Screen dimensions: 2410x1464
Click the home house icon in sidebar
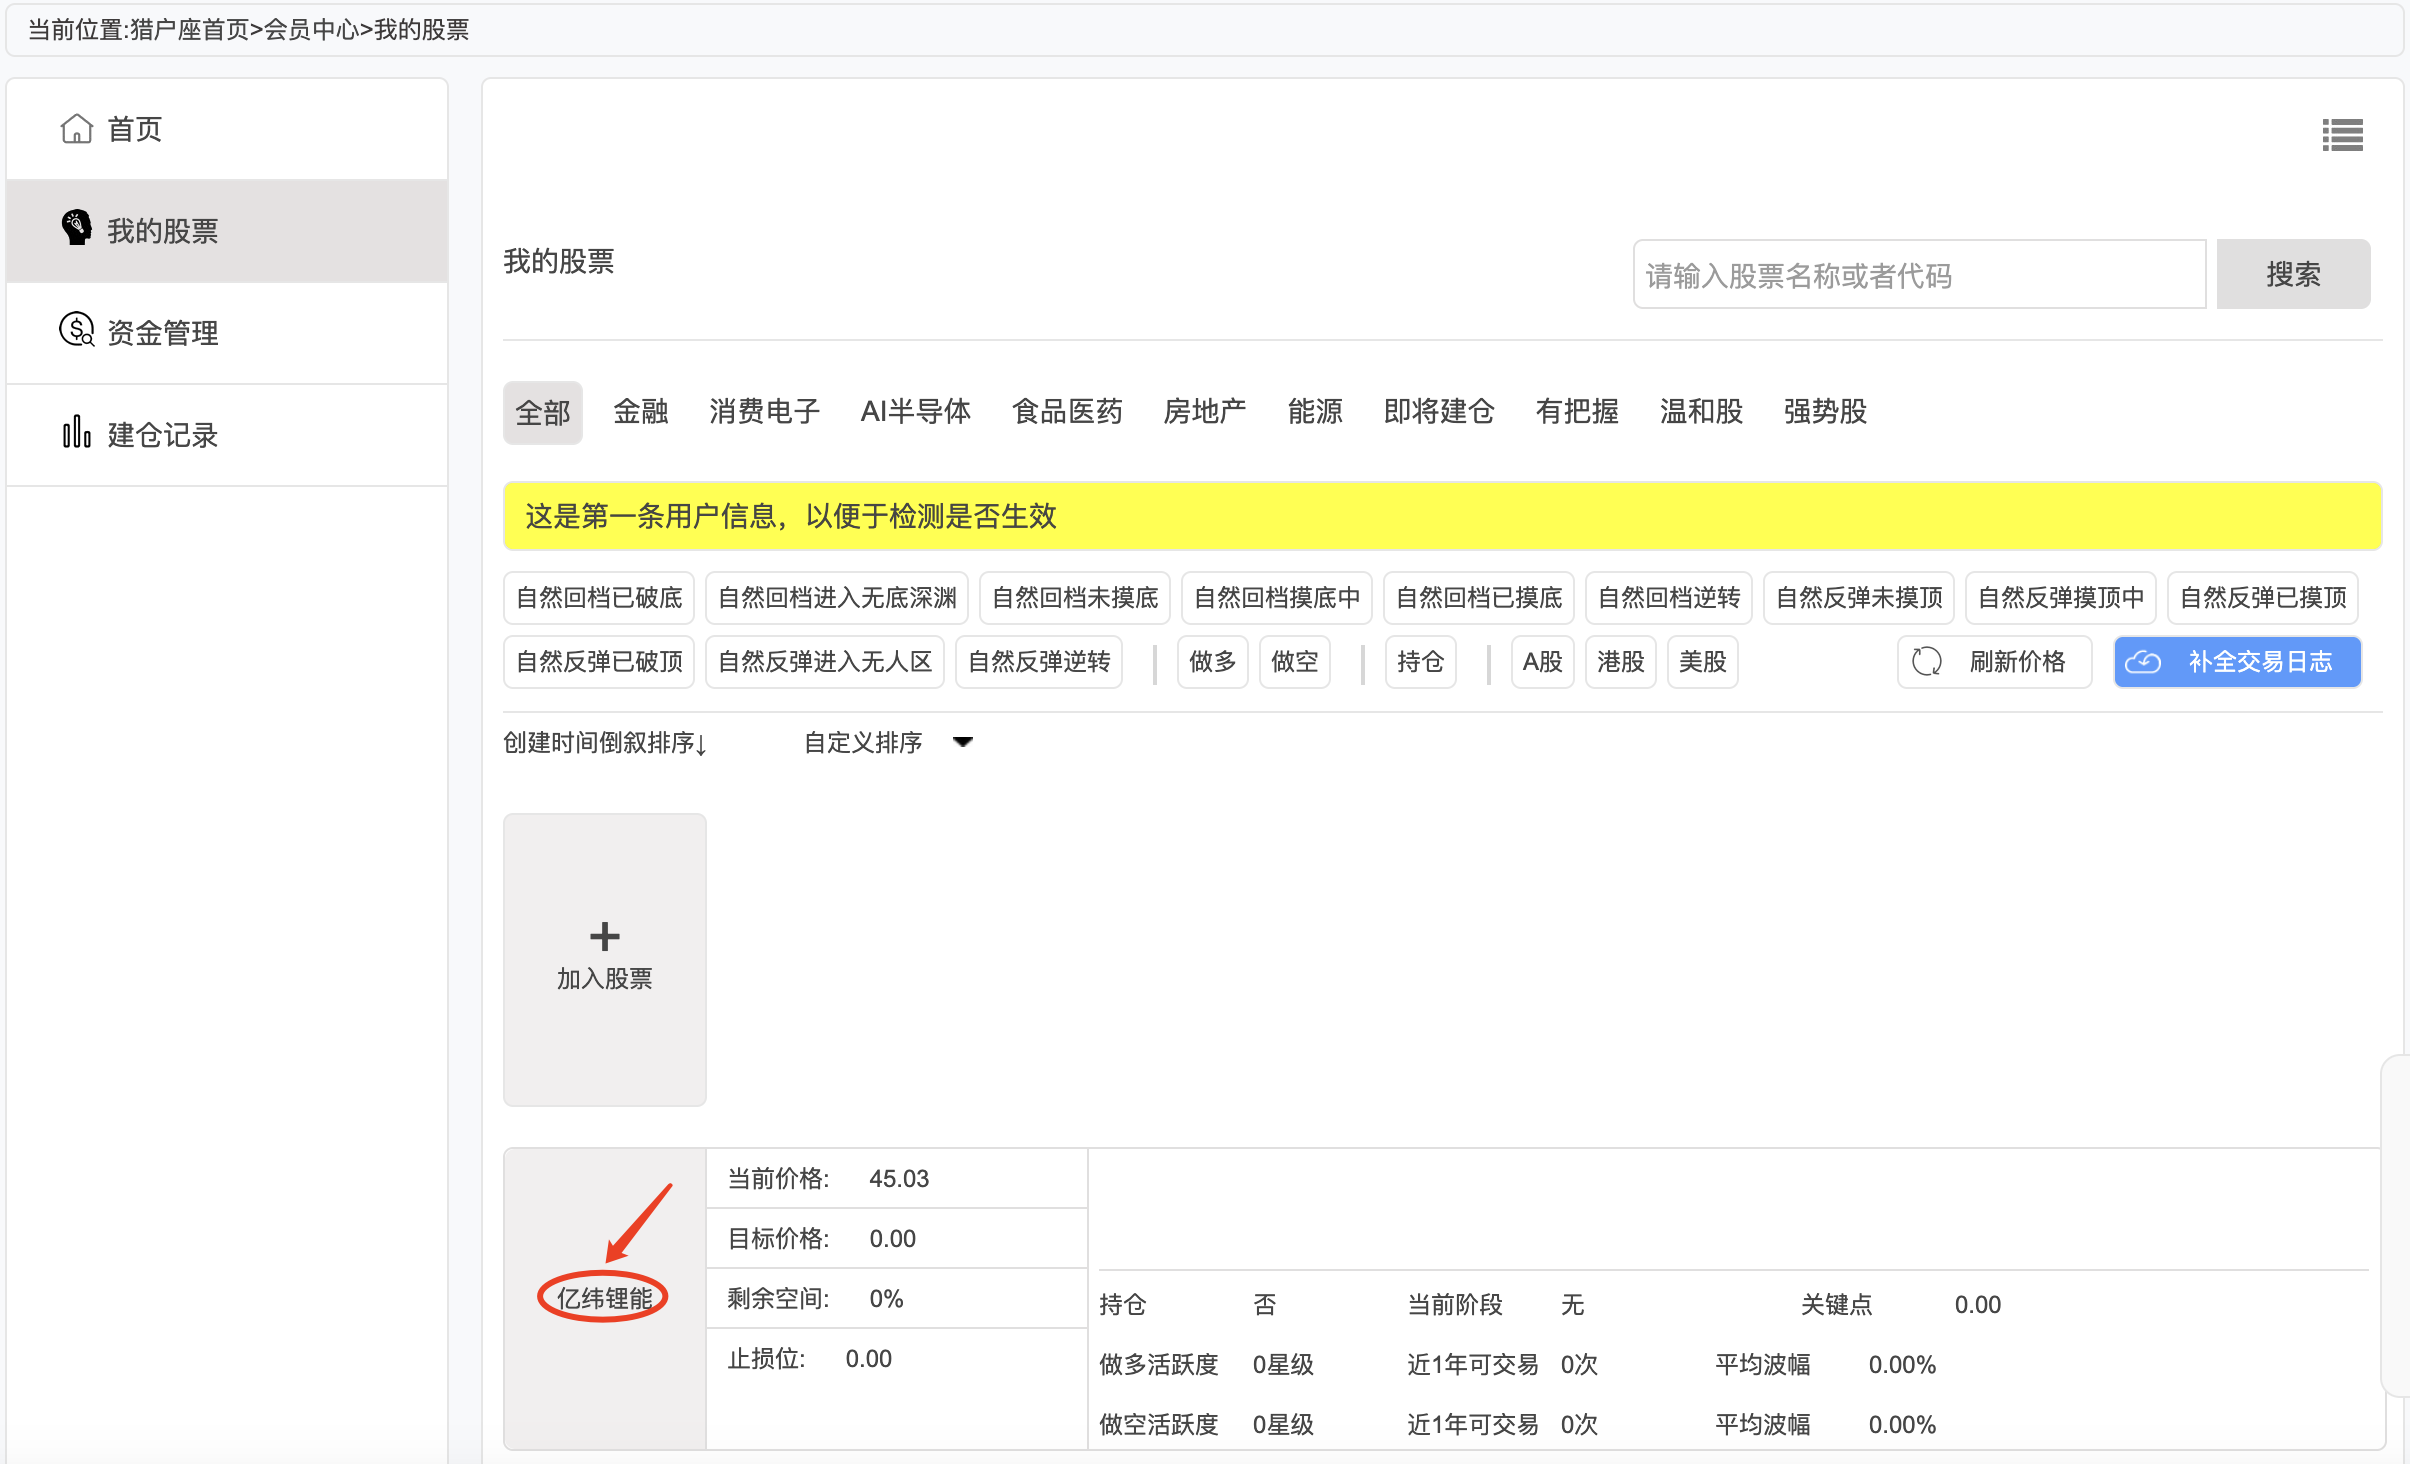point(77,129)
